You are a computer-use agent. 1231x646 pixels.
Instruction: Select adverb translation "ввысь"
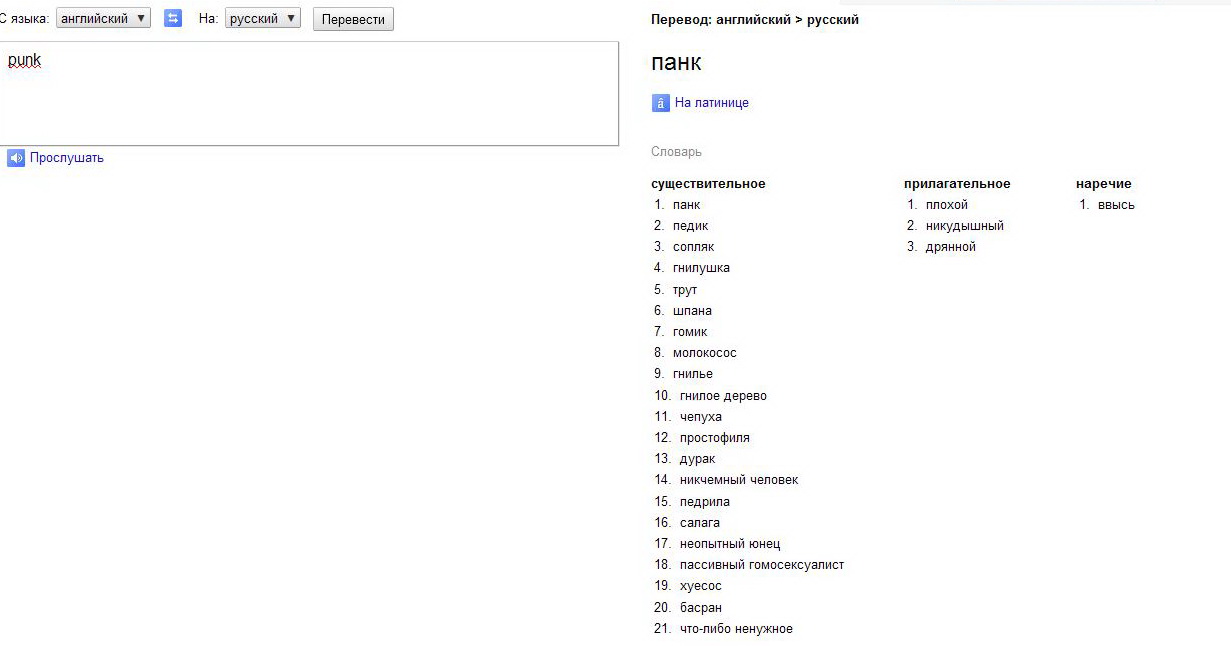point(1116,205)
